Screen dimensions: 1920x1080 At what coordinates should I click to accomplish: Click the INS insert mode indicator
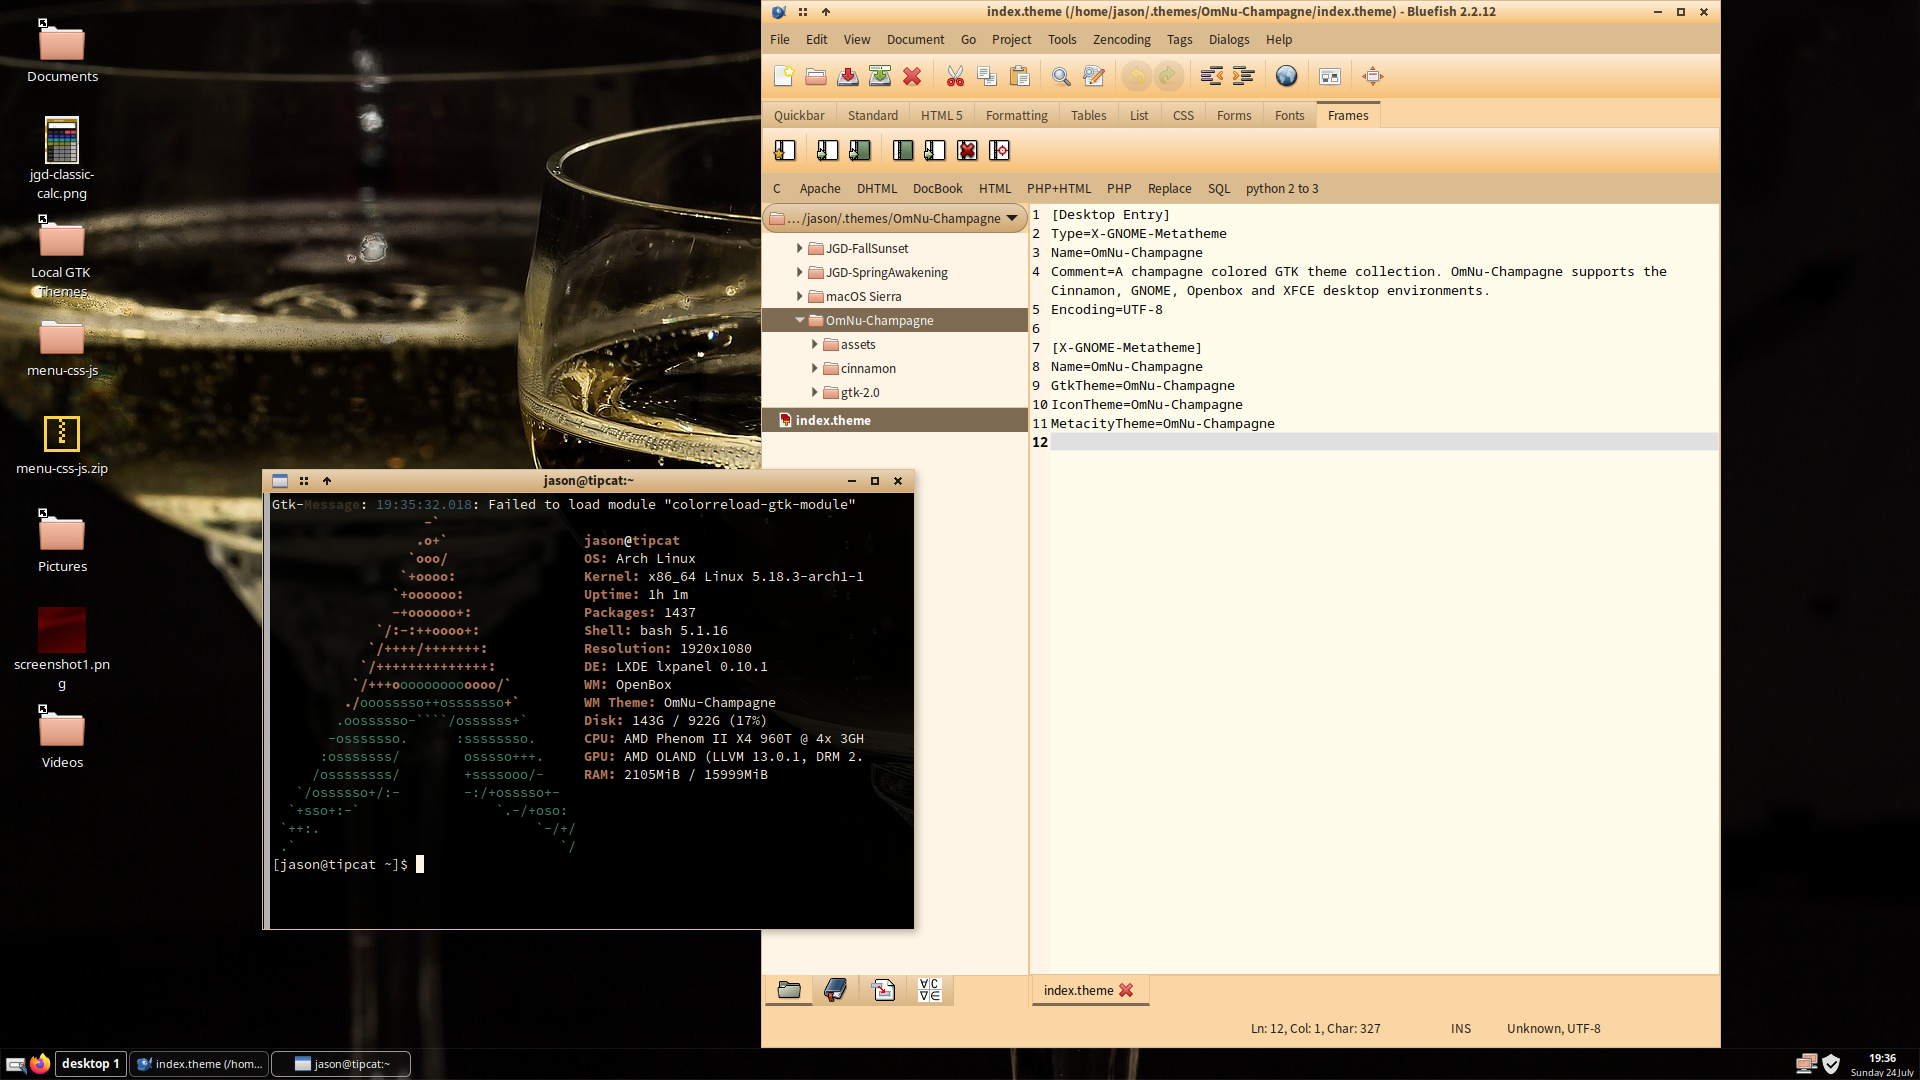coord(1461,1029)
